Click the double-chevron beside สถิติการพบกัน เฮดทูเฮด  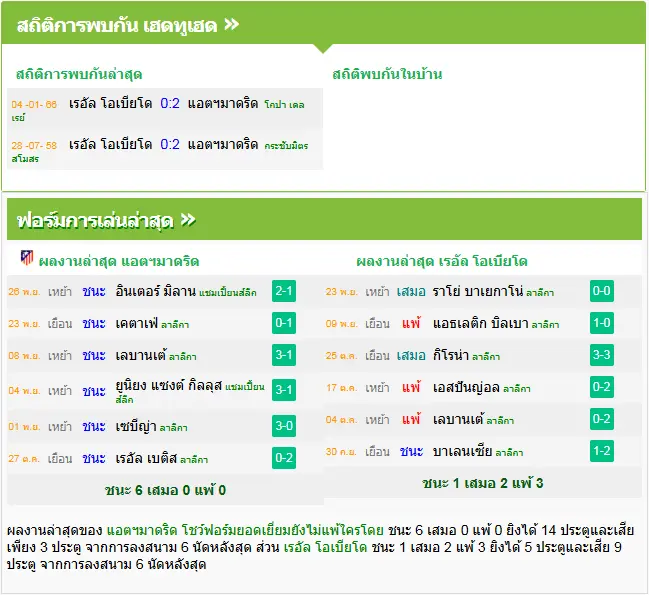point(231,25)
